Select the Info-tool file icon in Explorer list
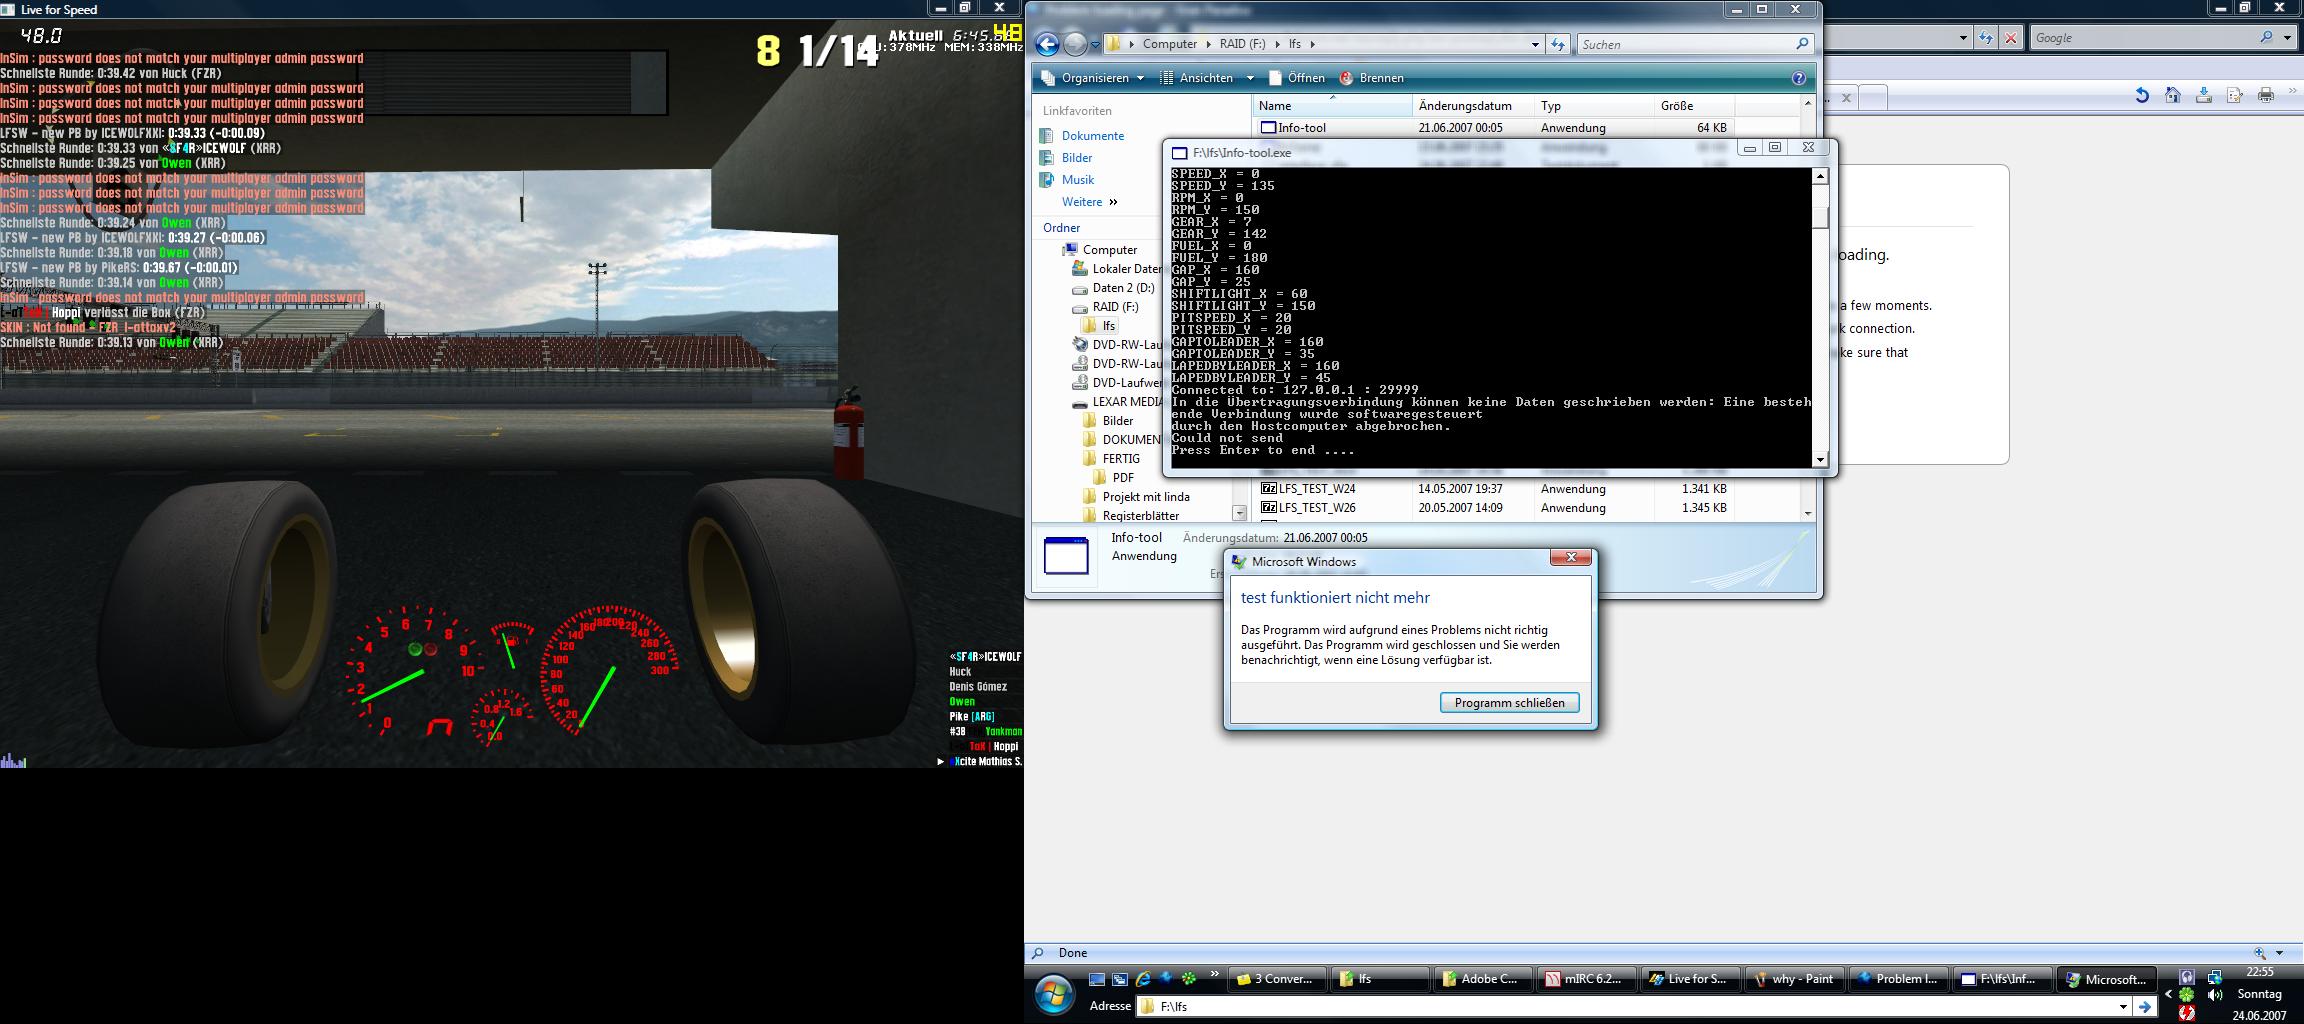 pos(1268,128)
